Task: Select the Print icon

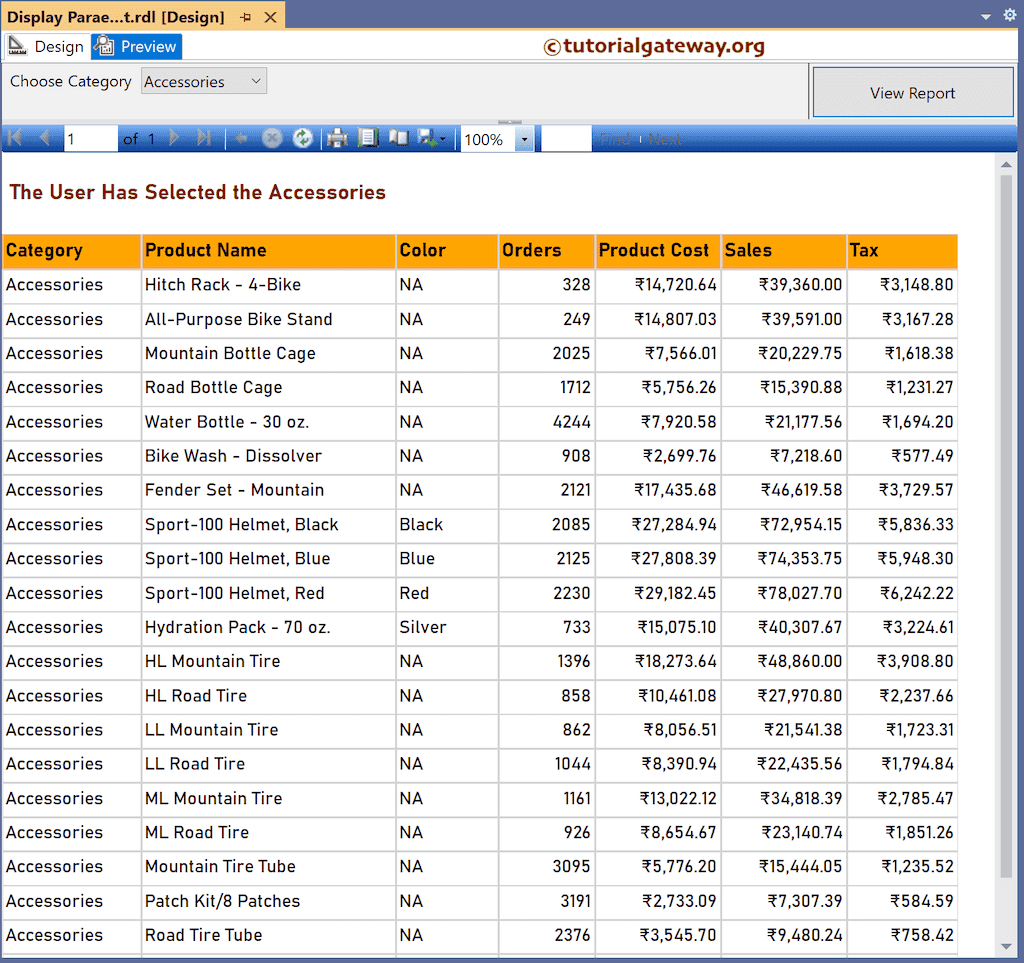Action: pyautogui.click(x=337, y=138)
